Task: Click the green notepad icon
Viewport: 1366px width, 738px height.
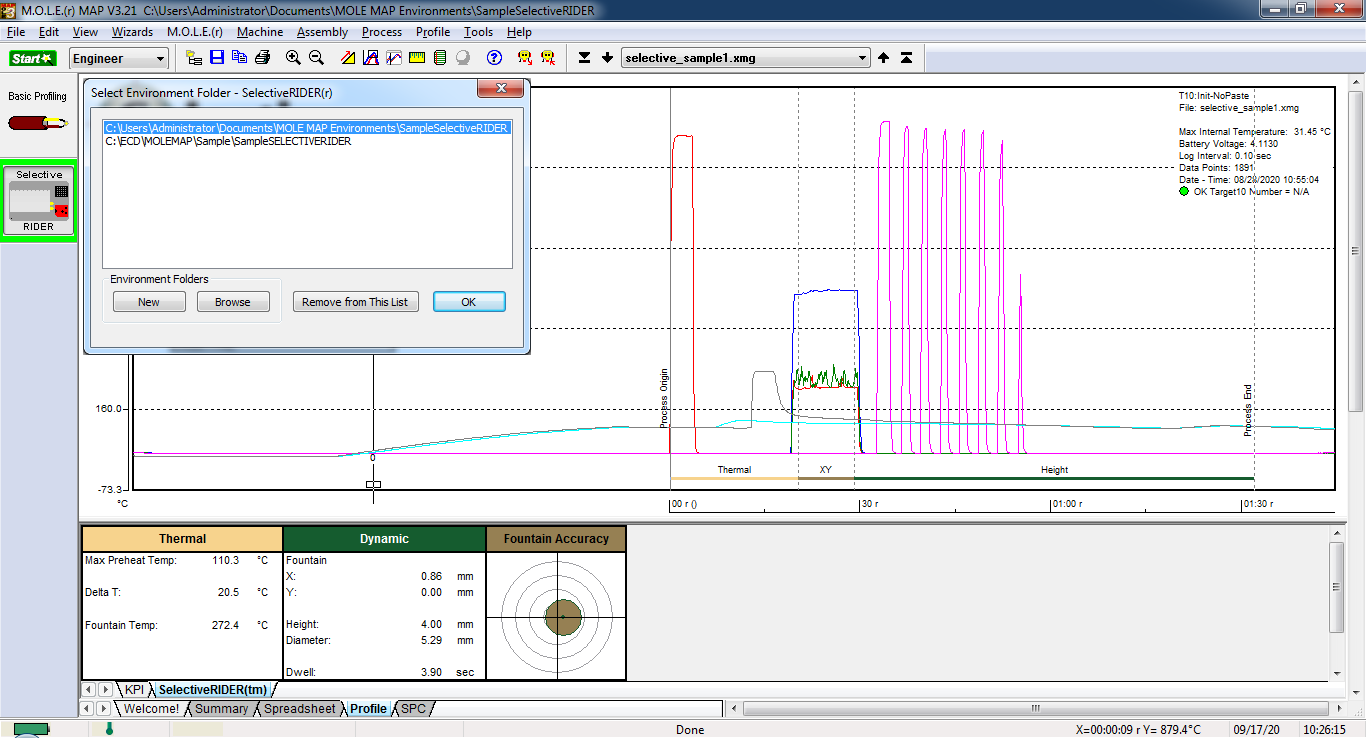Action: [440, 59]
